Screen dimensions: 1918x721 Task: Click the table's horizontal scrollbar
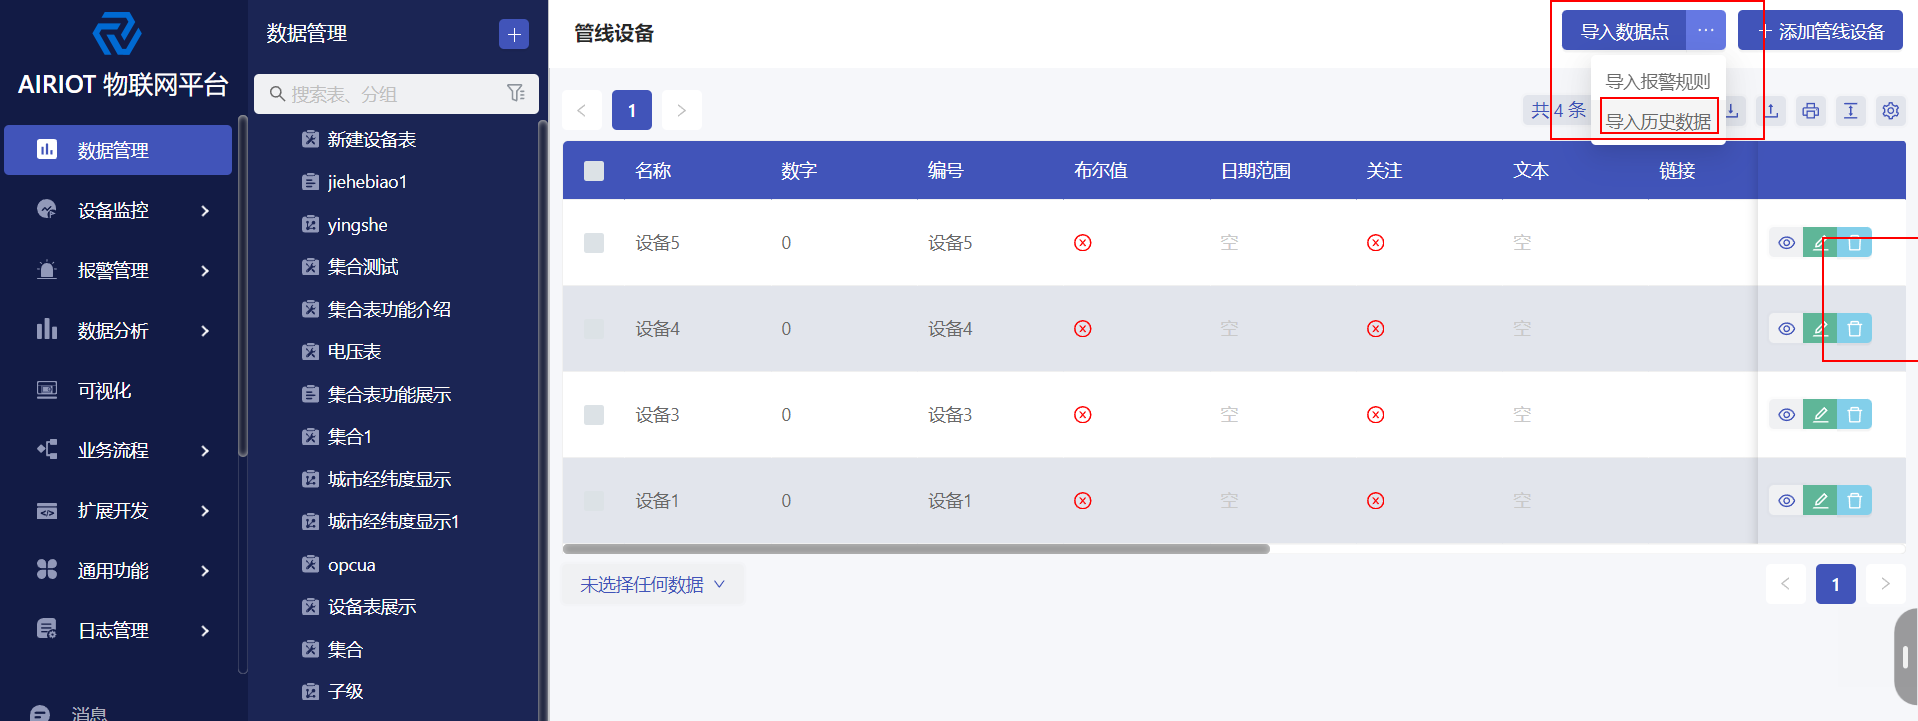(x=916, y=549)
